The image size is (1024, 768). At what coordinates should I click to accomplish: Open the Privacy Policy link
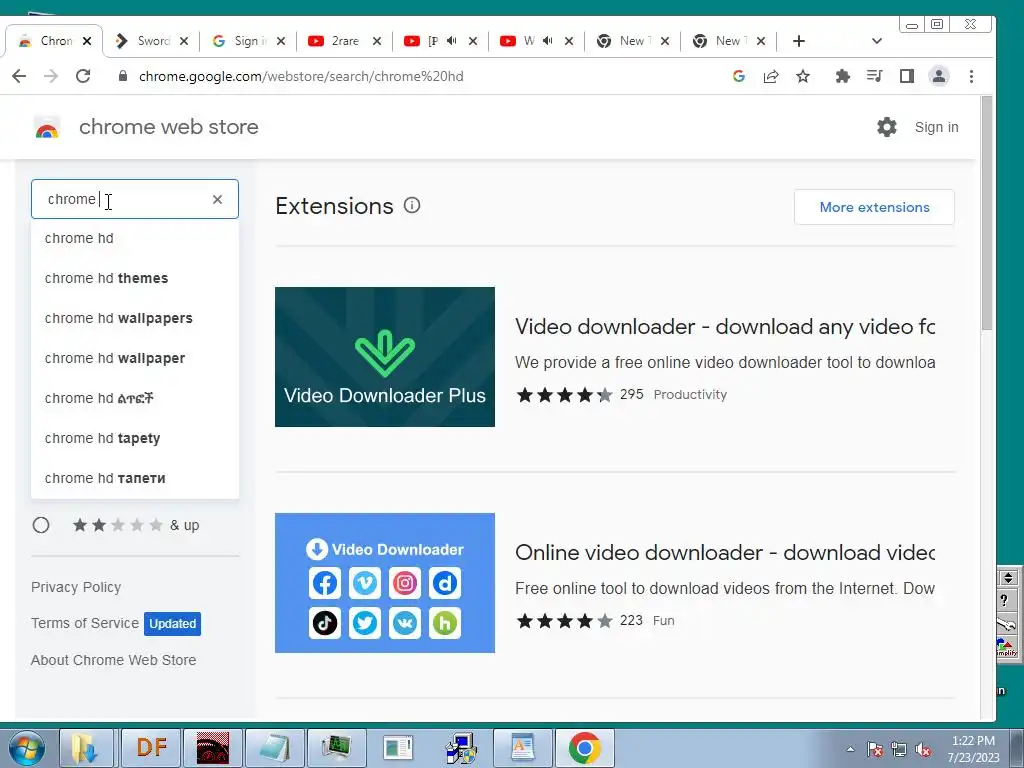tap(76, 587)
